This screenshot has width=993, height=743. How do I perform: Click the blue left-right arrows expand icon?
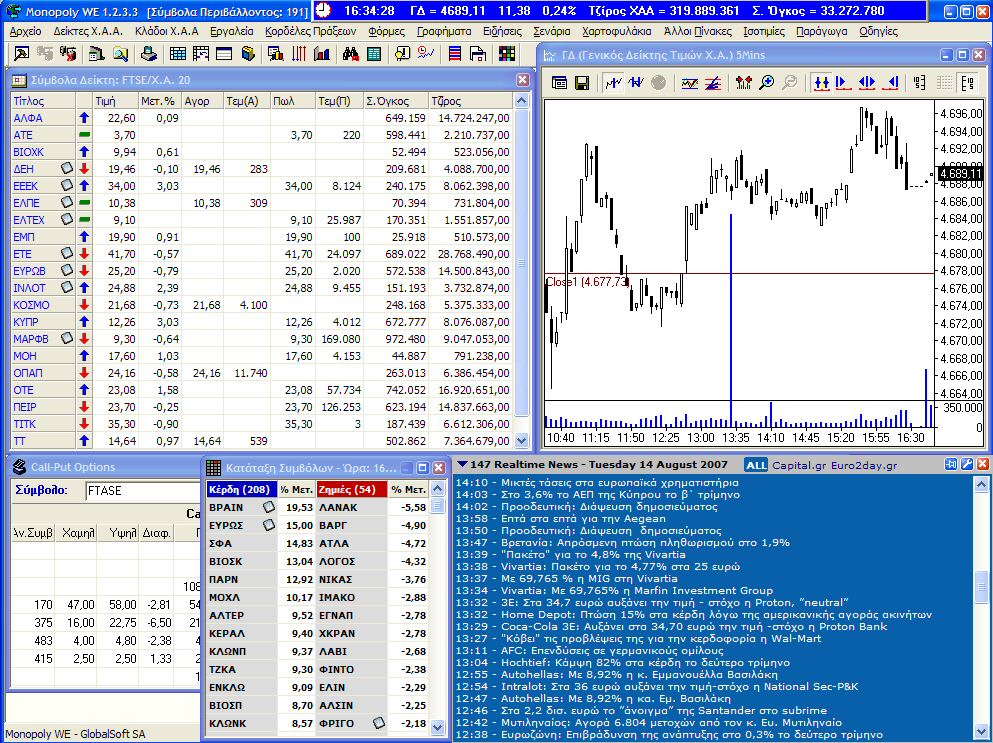pyautogui.click(x=867, y=82)
